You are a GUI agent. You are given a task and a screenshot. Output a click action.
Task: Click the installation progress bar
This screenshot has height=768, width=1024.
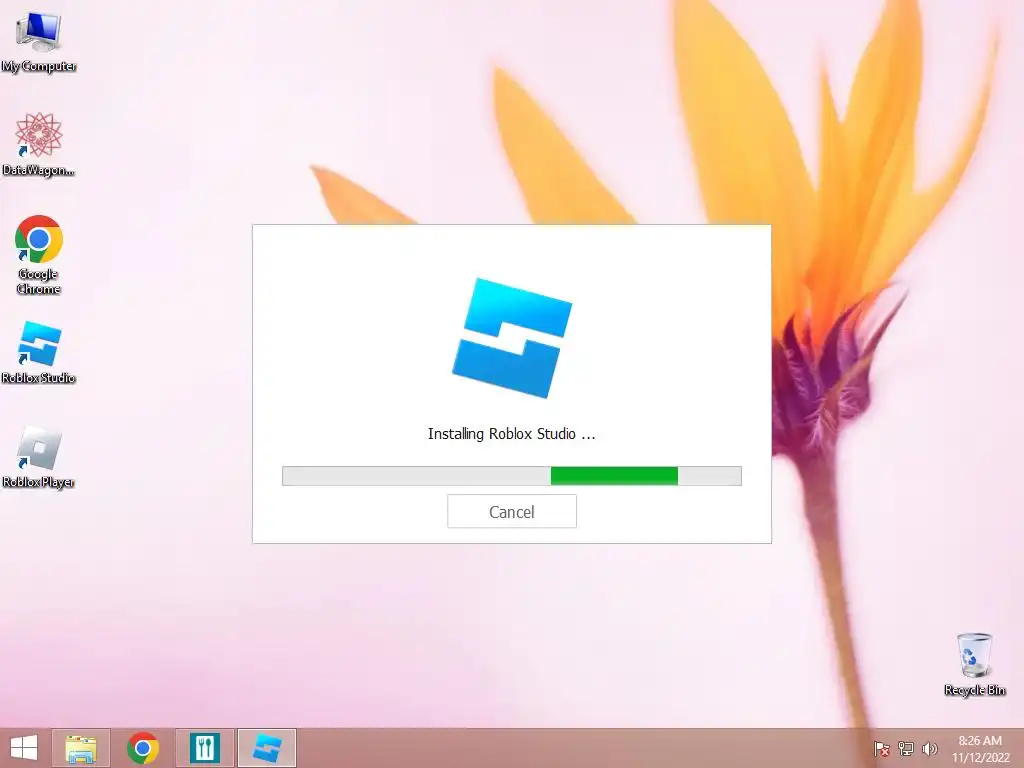[511, 475]
